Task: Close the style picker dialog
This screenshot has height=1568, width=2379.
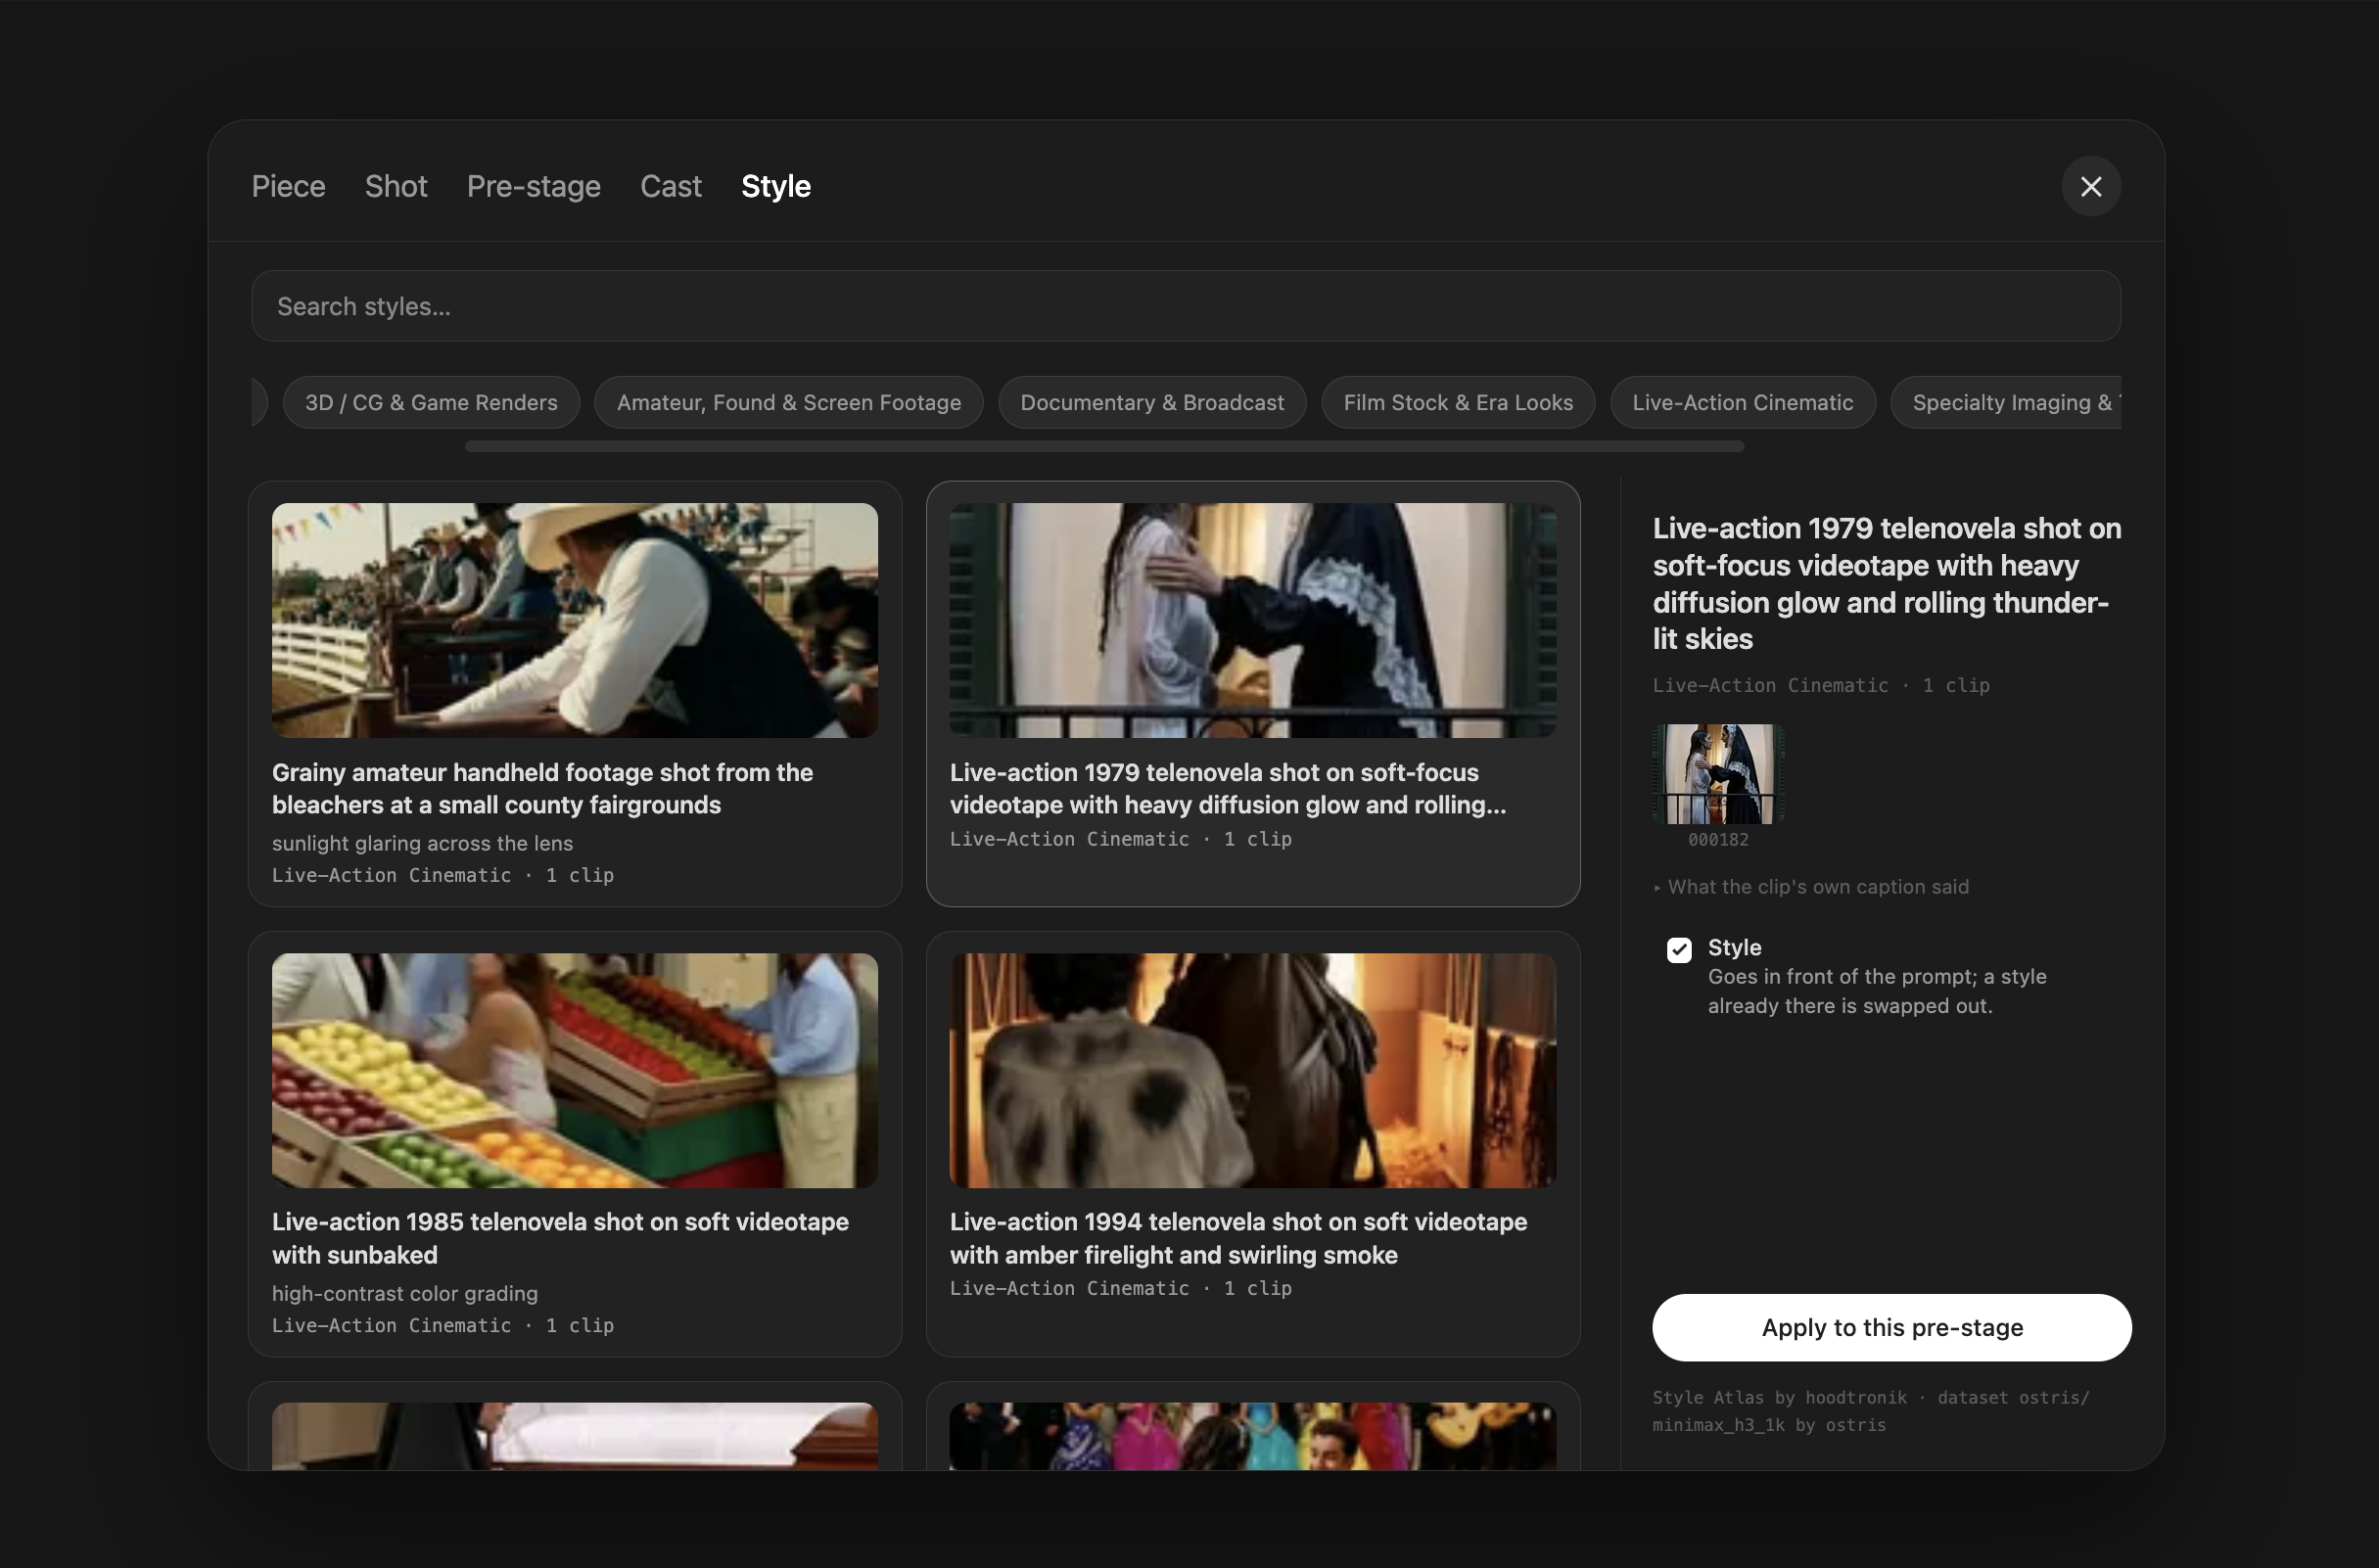Action: pyautogui.click(x=2090, y=186)
